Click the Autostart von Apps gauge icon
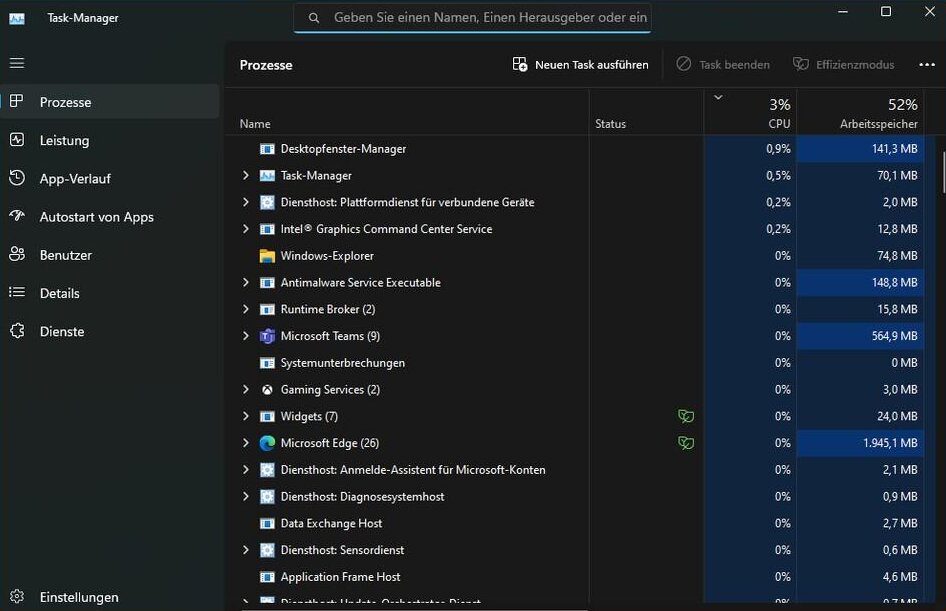The height and width of the screenshot is (611, 946). click(17, 216)
